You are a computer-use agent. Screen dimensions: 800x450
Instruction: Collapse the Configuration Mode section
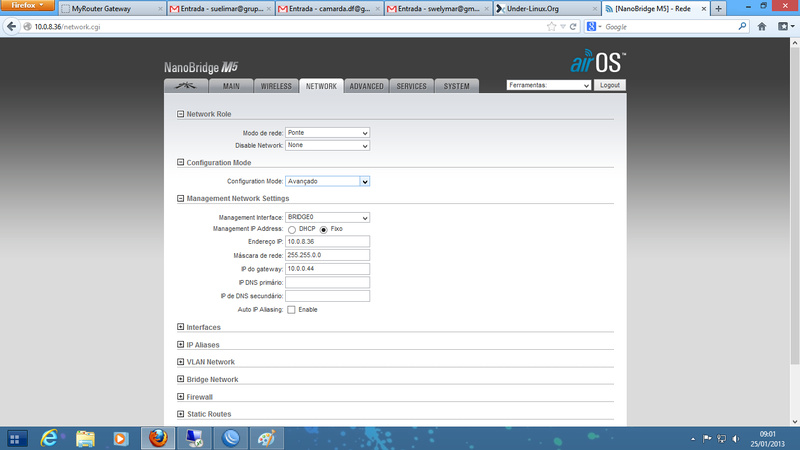pyautogui.click(x=180, y=162)
